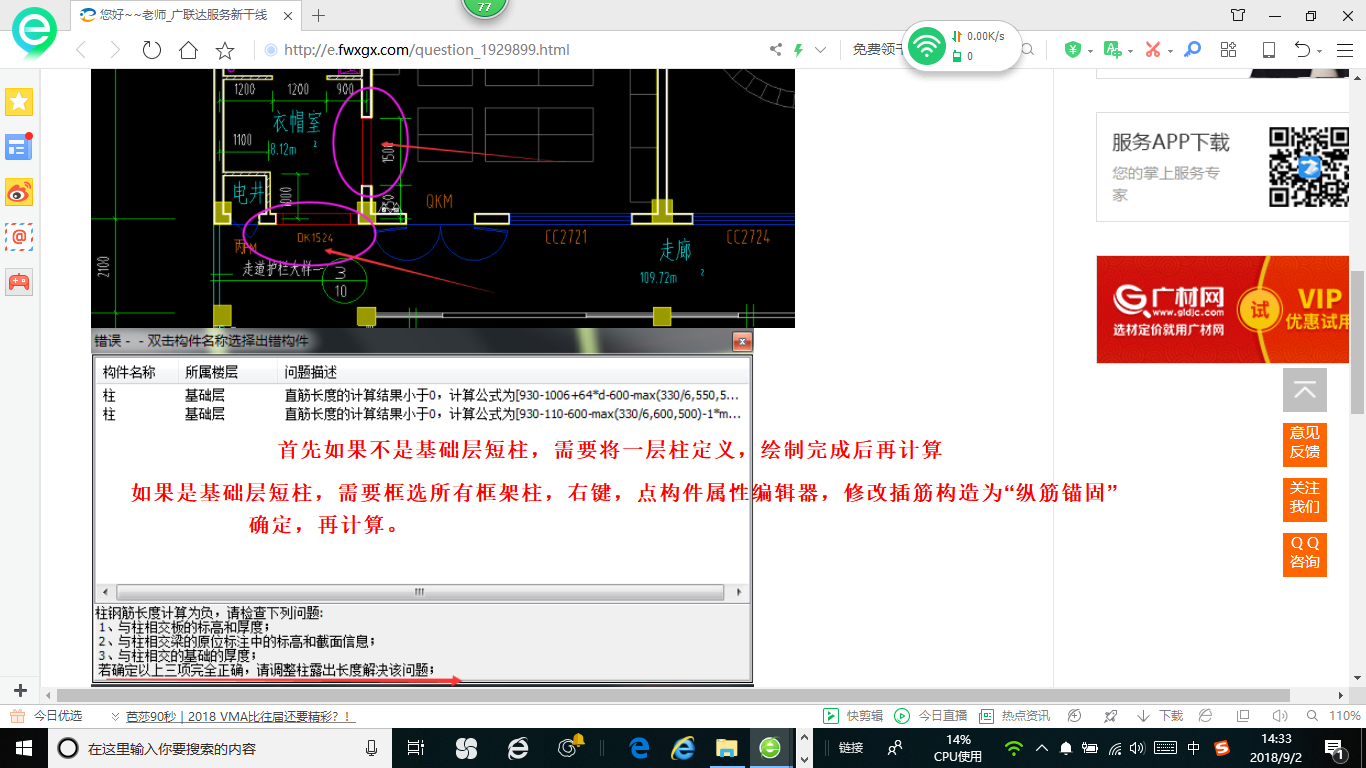Open the mail @ sidebar icon
The width and height of the screenshot is (1366, 768).
pos(19,237)
